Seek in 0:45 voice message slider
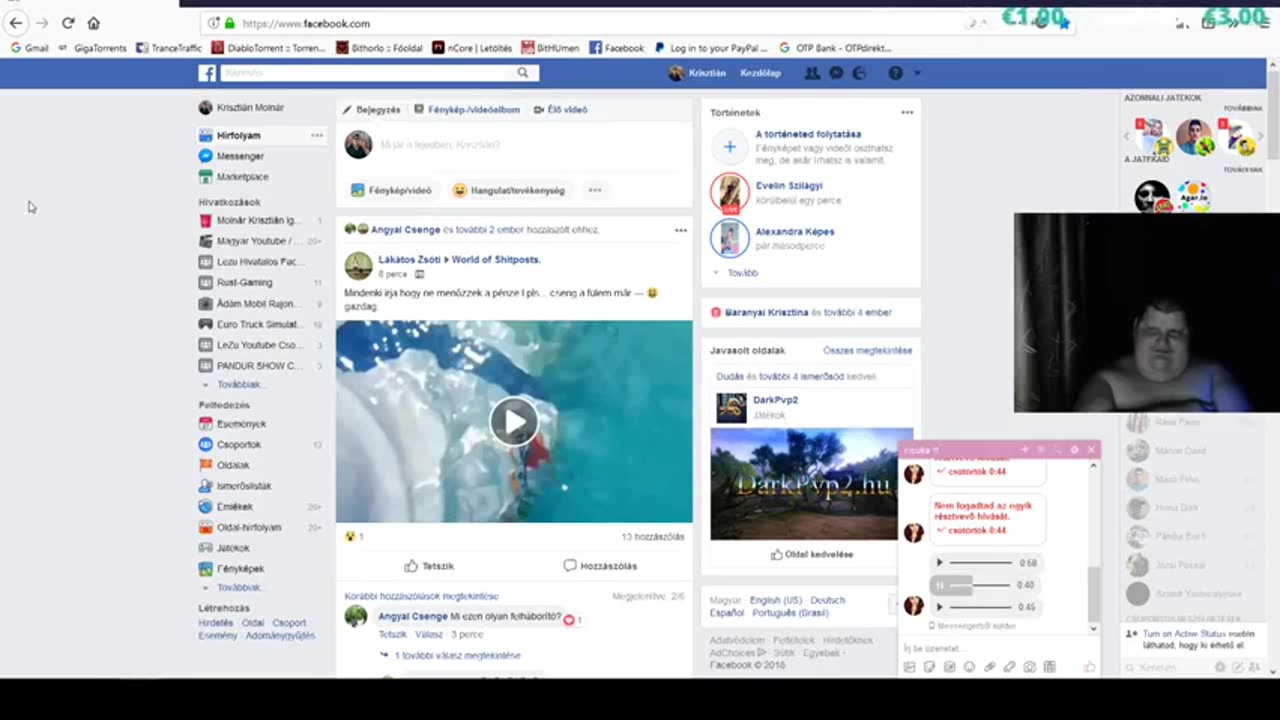The width and height of the screenshot is (1280, 720). pos(982,607)
